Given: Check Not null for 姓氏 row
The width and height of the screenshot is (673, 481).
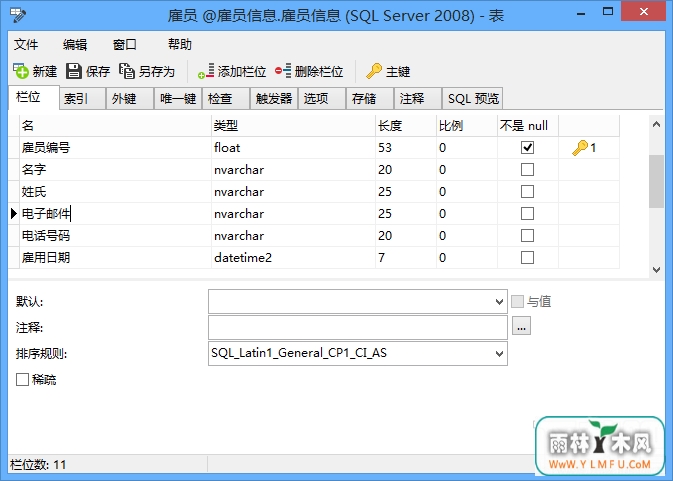Looking at the screenshot, I should click(x=527, y=191).
